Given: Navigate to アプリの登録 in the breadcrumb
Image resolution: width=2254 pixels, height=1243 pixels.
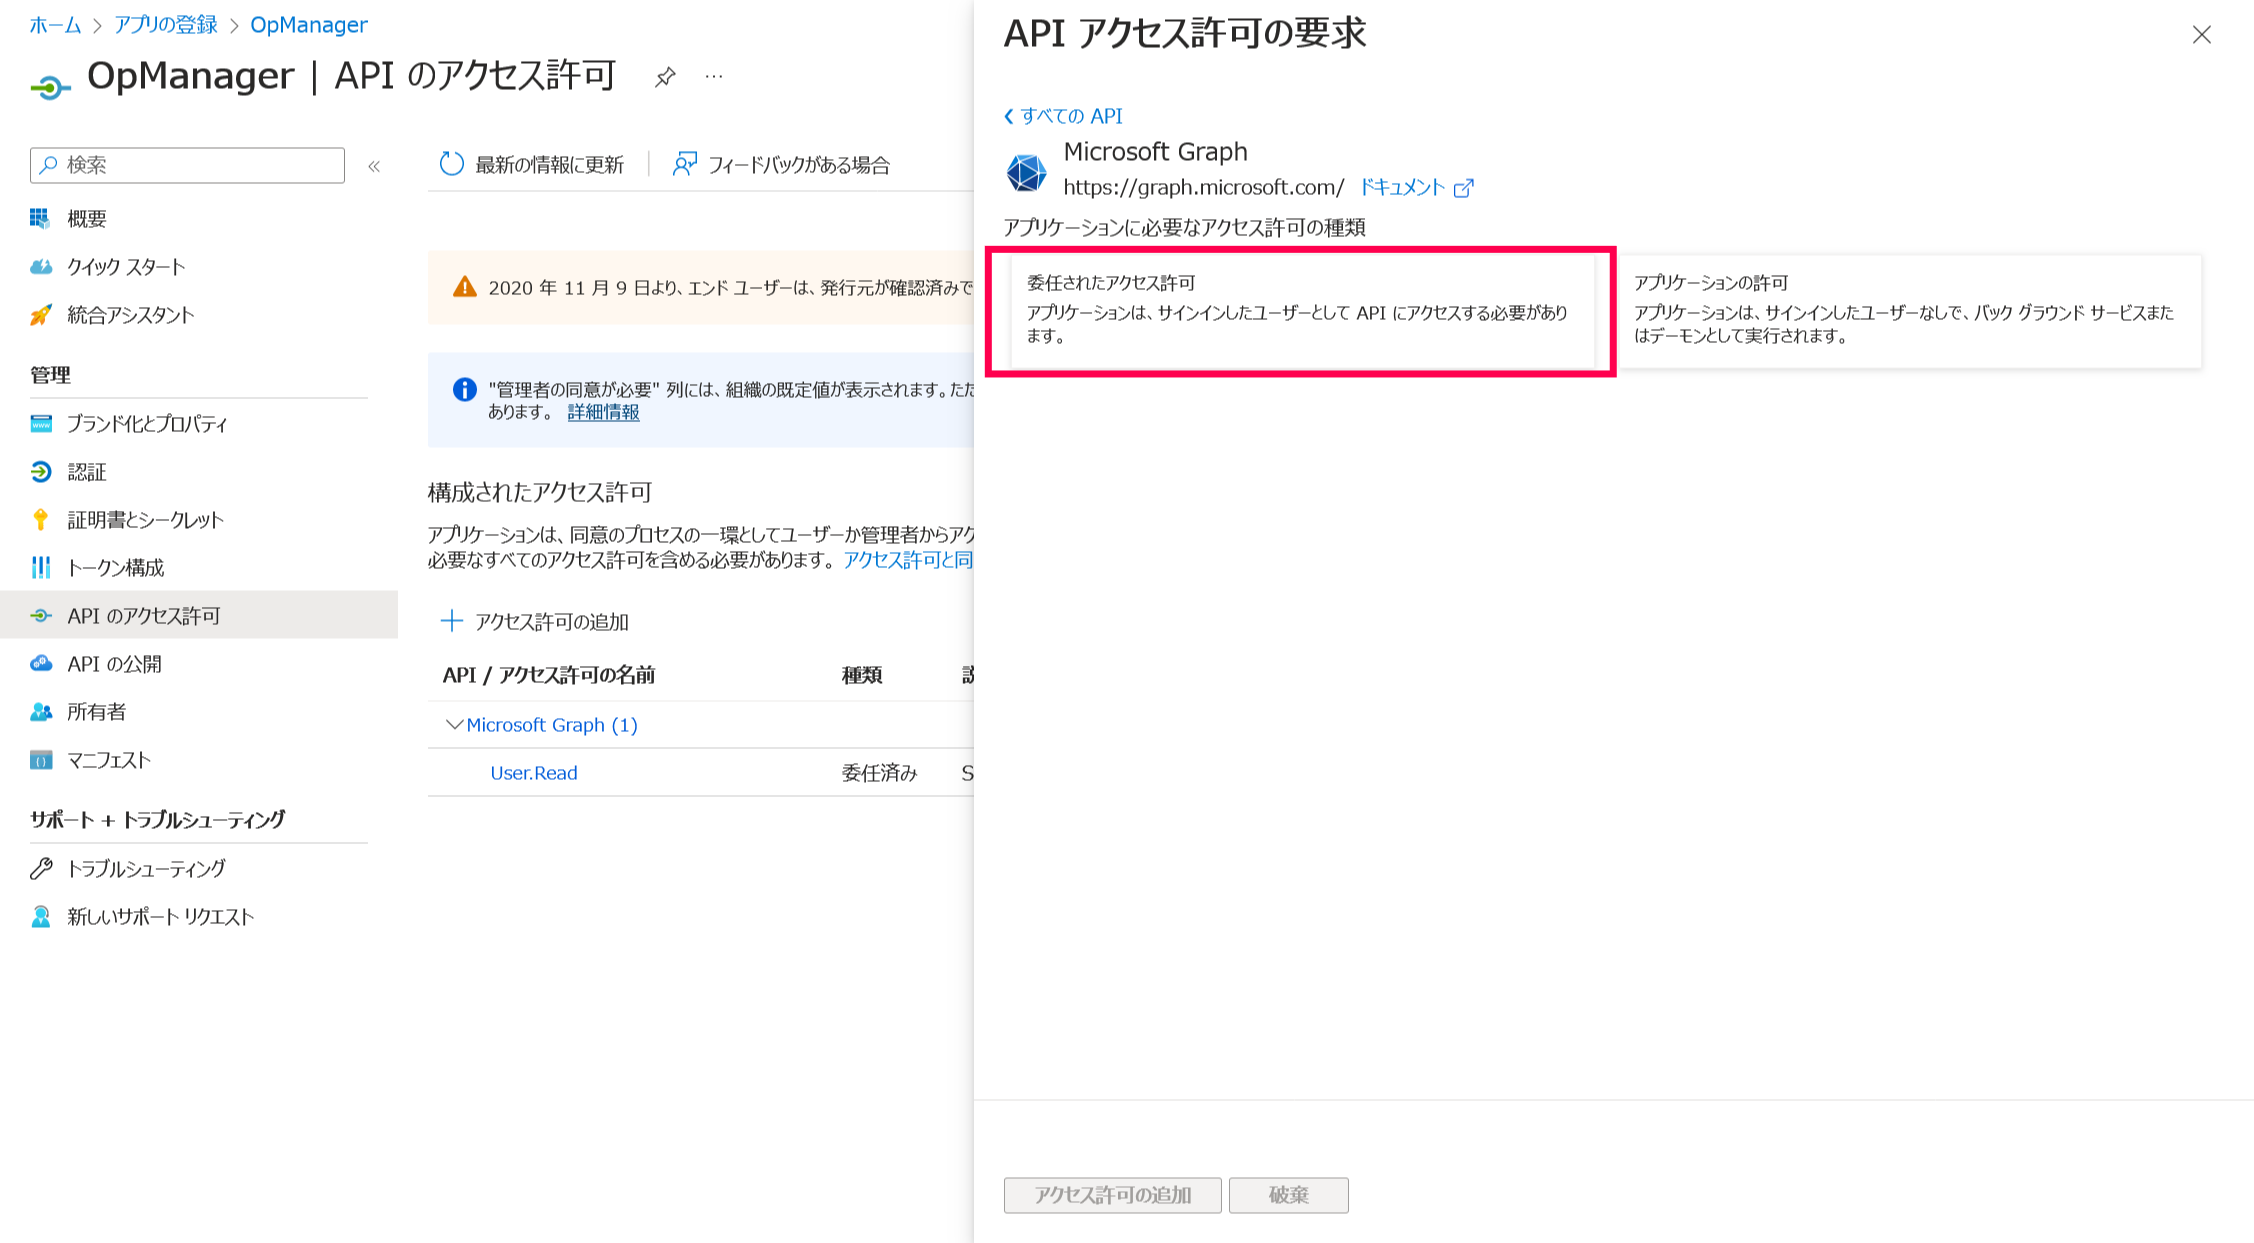Looking at the screenshot, I should tap(166, 24).
